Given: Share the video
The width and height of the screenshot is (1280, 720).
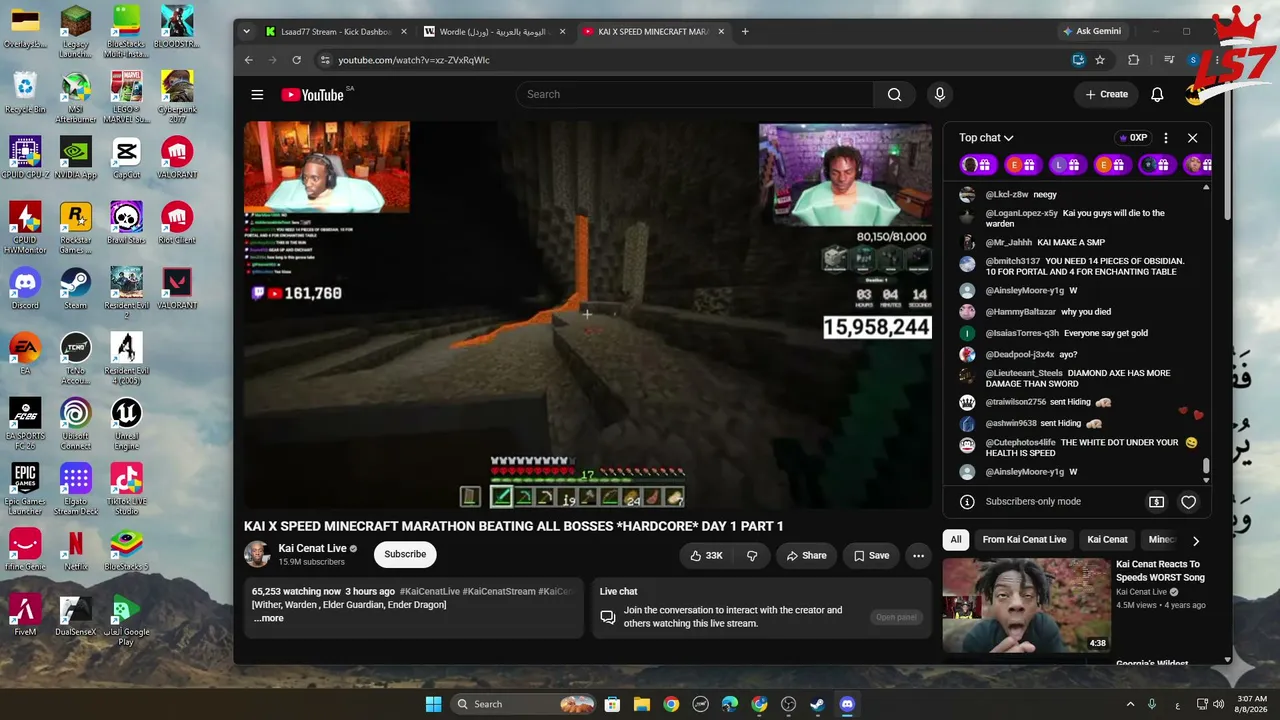Looking at the screenshot, I should coord(806,556).
